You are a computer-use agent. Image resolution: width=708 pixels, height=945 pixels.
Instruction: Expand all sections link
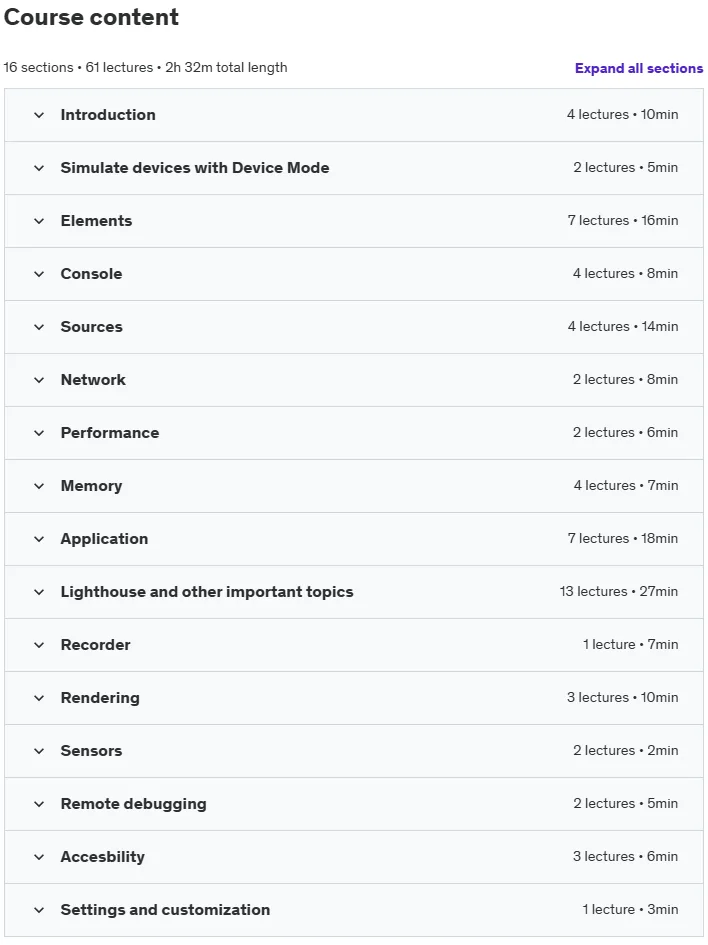coord(639,68)
